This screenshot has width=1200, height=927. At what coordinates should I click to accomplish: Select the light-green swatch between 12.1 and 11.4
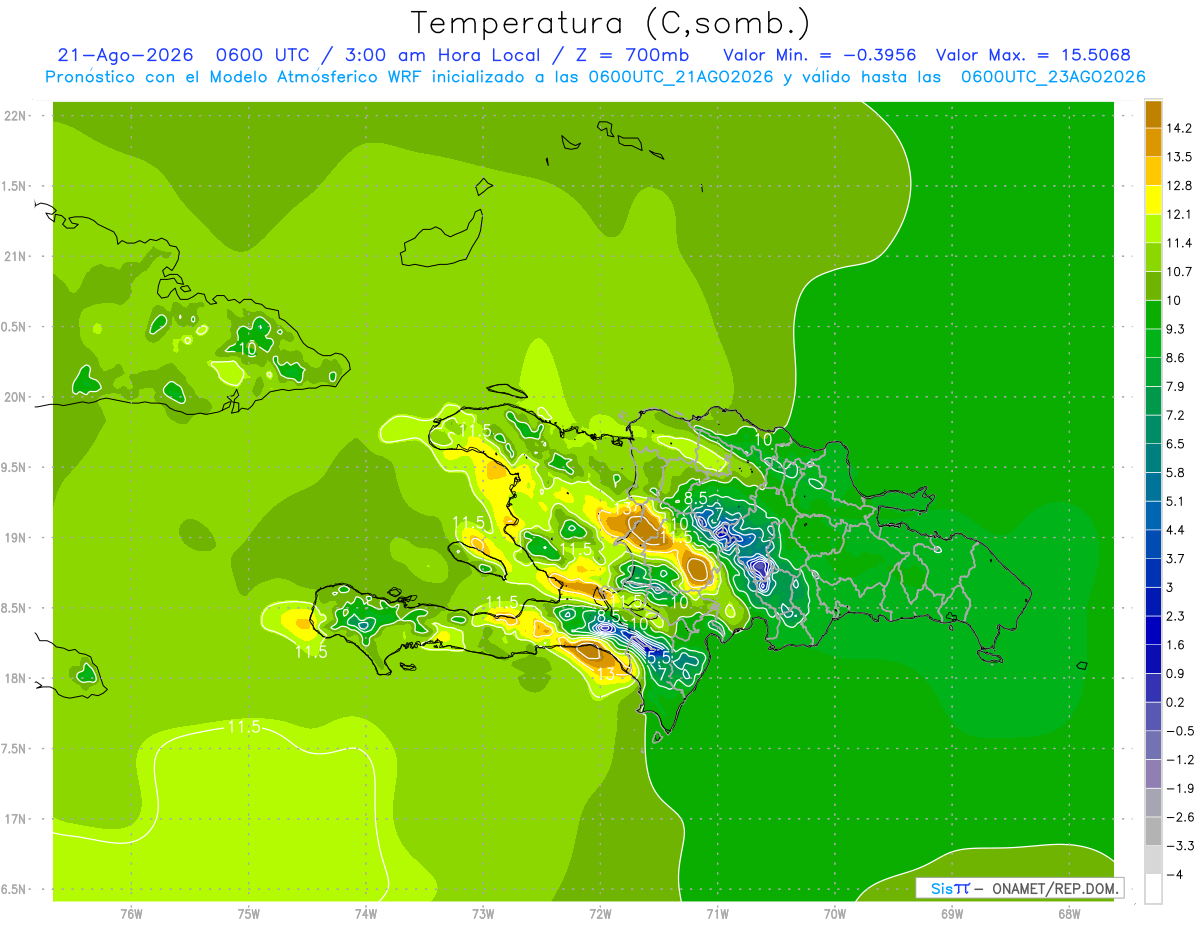[1153, 228]
